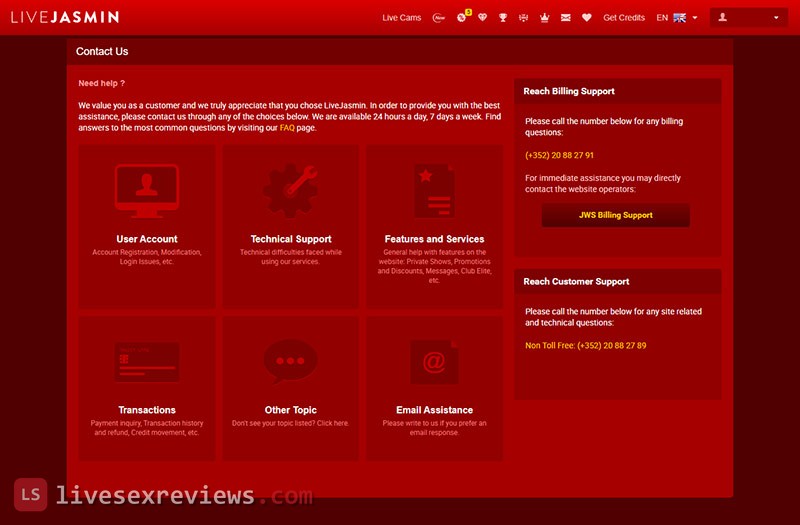Click the New badge icon in header
This screenshot has width=800, height=525.
pyautogui.click(x=439, y=18)
